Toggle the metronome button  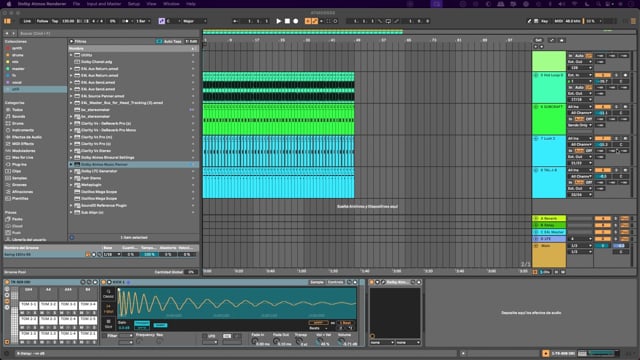click(x=126, y=21)
